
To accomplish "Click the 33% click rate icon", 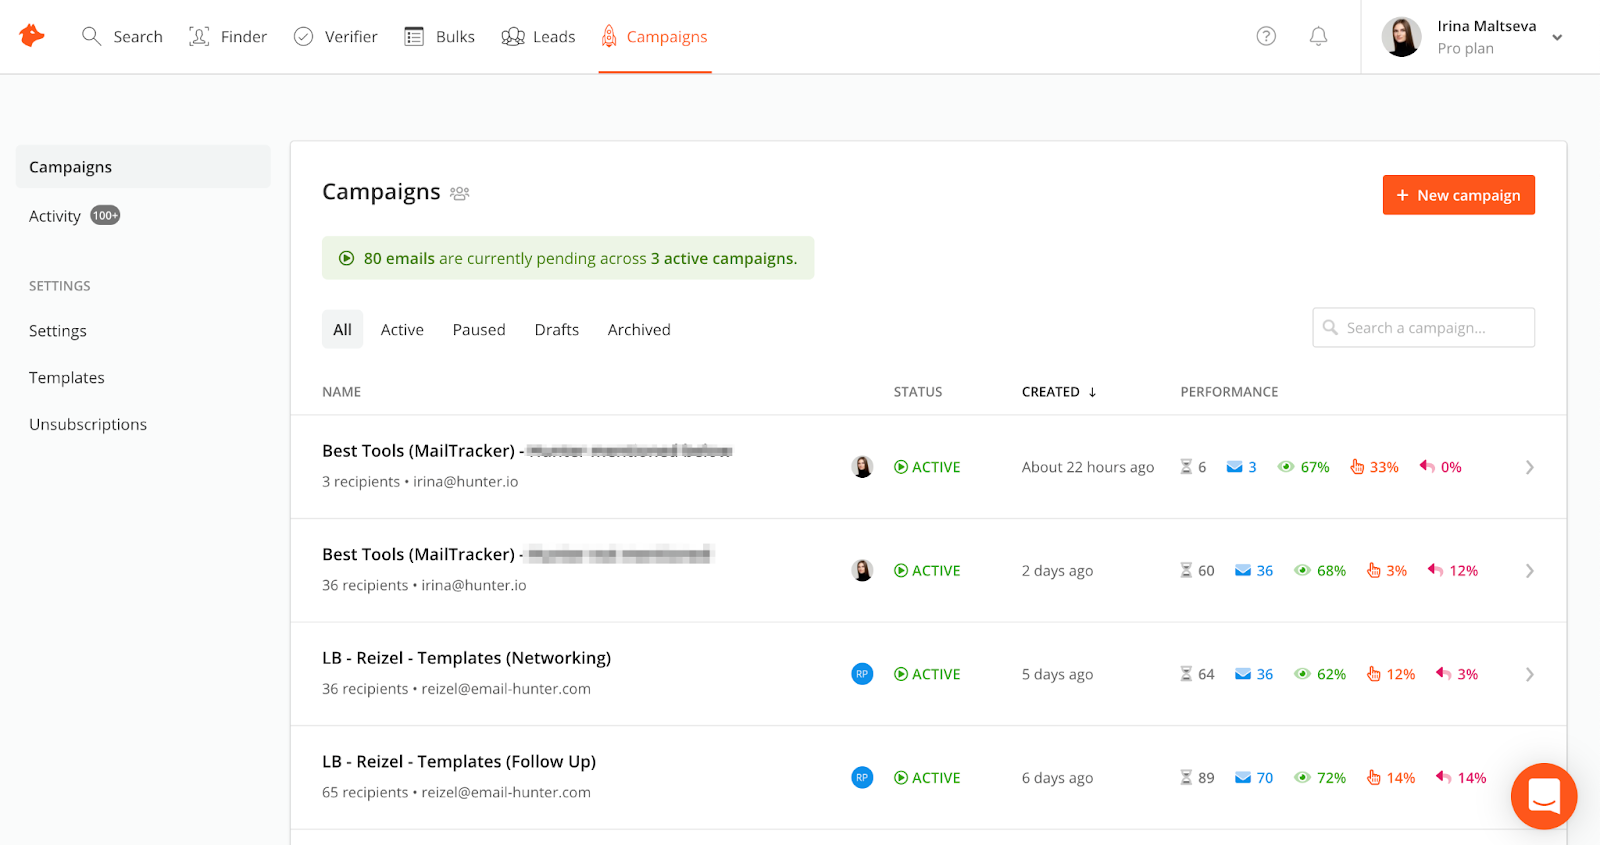I will (x=1357, y=467).
